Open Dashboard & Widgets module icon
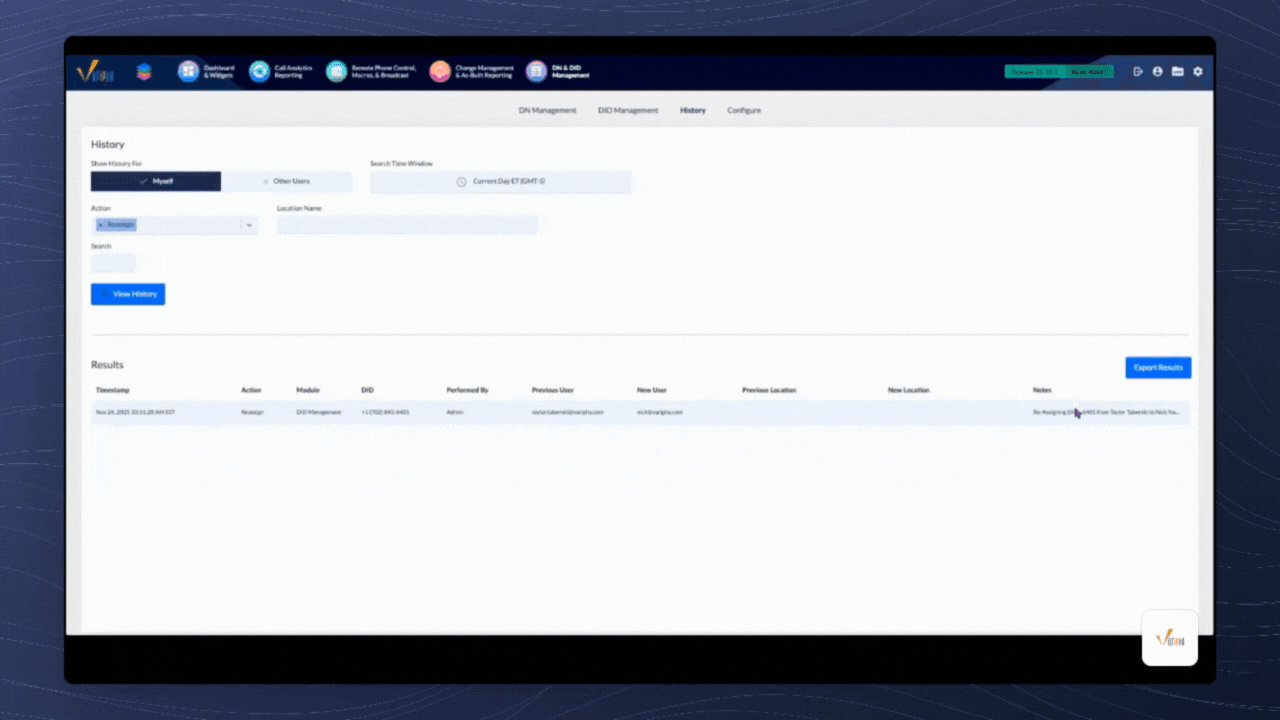Viewport: 1280px width, 720px height. (189, 71)
